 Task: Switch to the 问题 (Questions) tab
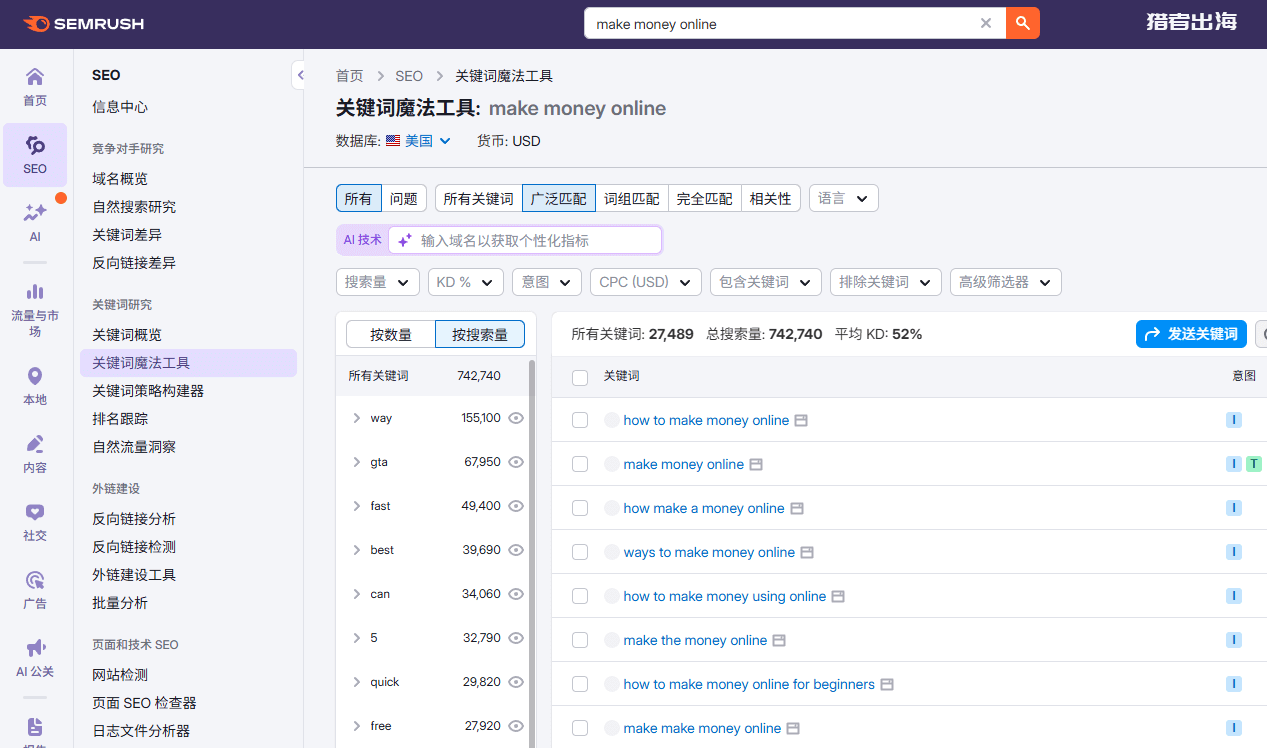click(x=404, y=198)
